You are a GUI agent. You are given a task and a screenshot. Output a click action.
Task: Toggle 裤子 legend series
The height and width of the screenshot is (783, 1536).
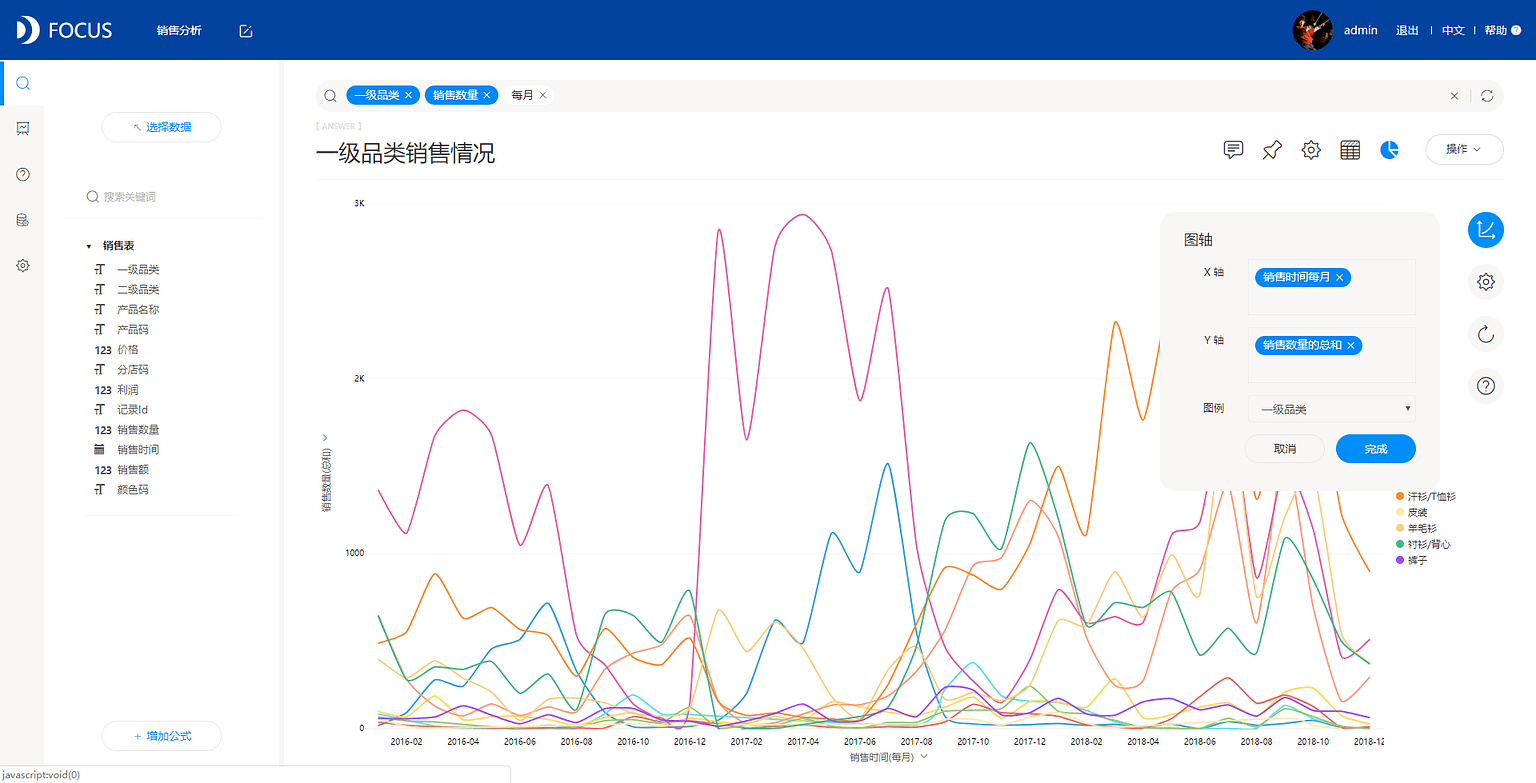[x=1412, y=560]
